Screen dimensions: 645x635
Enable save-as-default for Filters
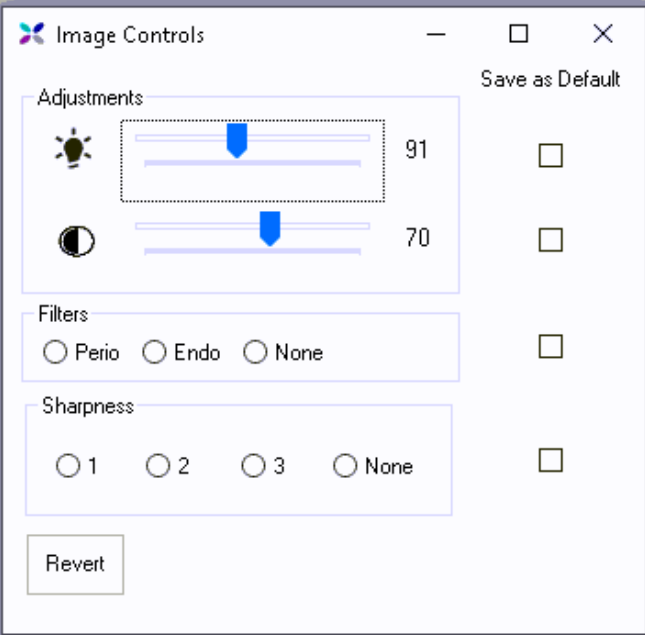coord(551,346)
